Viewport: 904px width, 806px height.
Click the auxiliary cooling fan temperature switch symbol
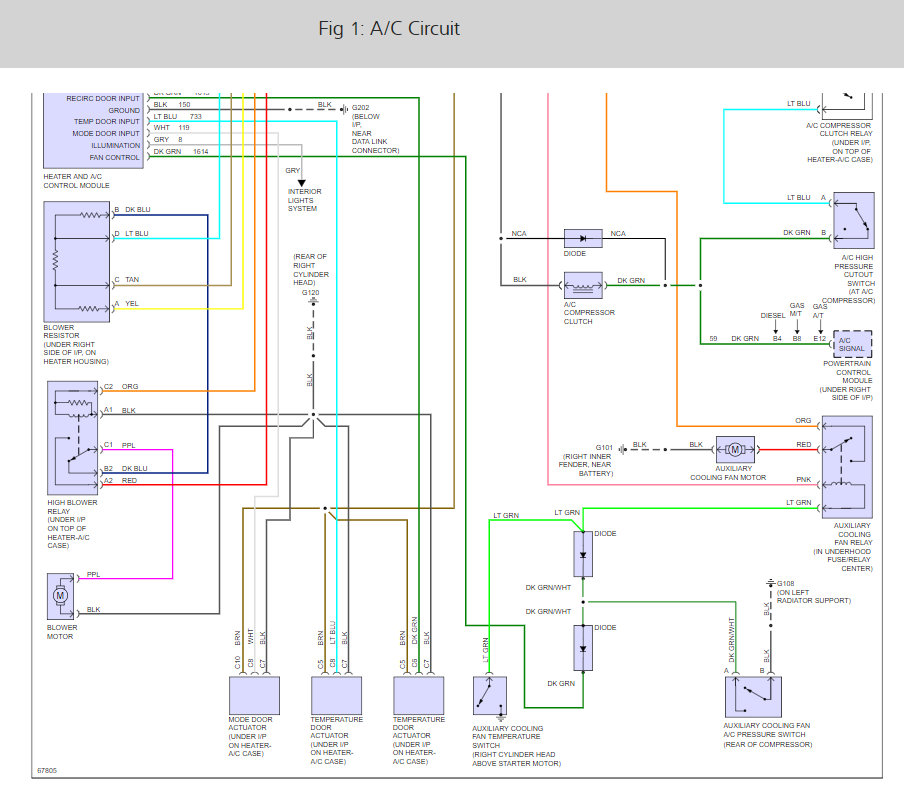(490, 696)
